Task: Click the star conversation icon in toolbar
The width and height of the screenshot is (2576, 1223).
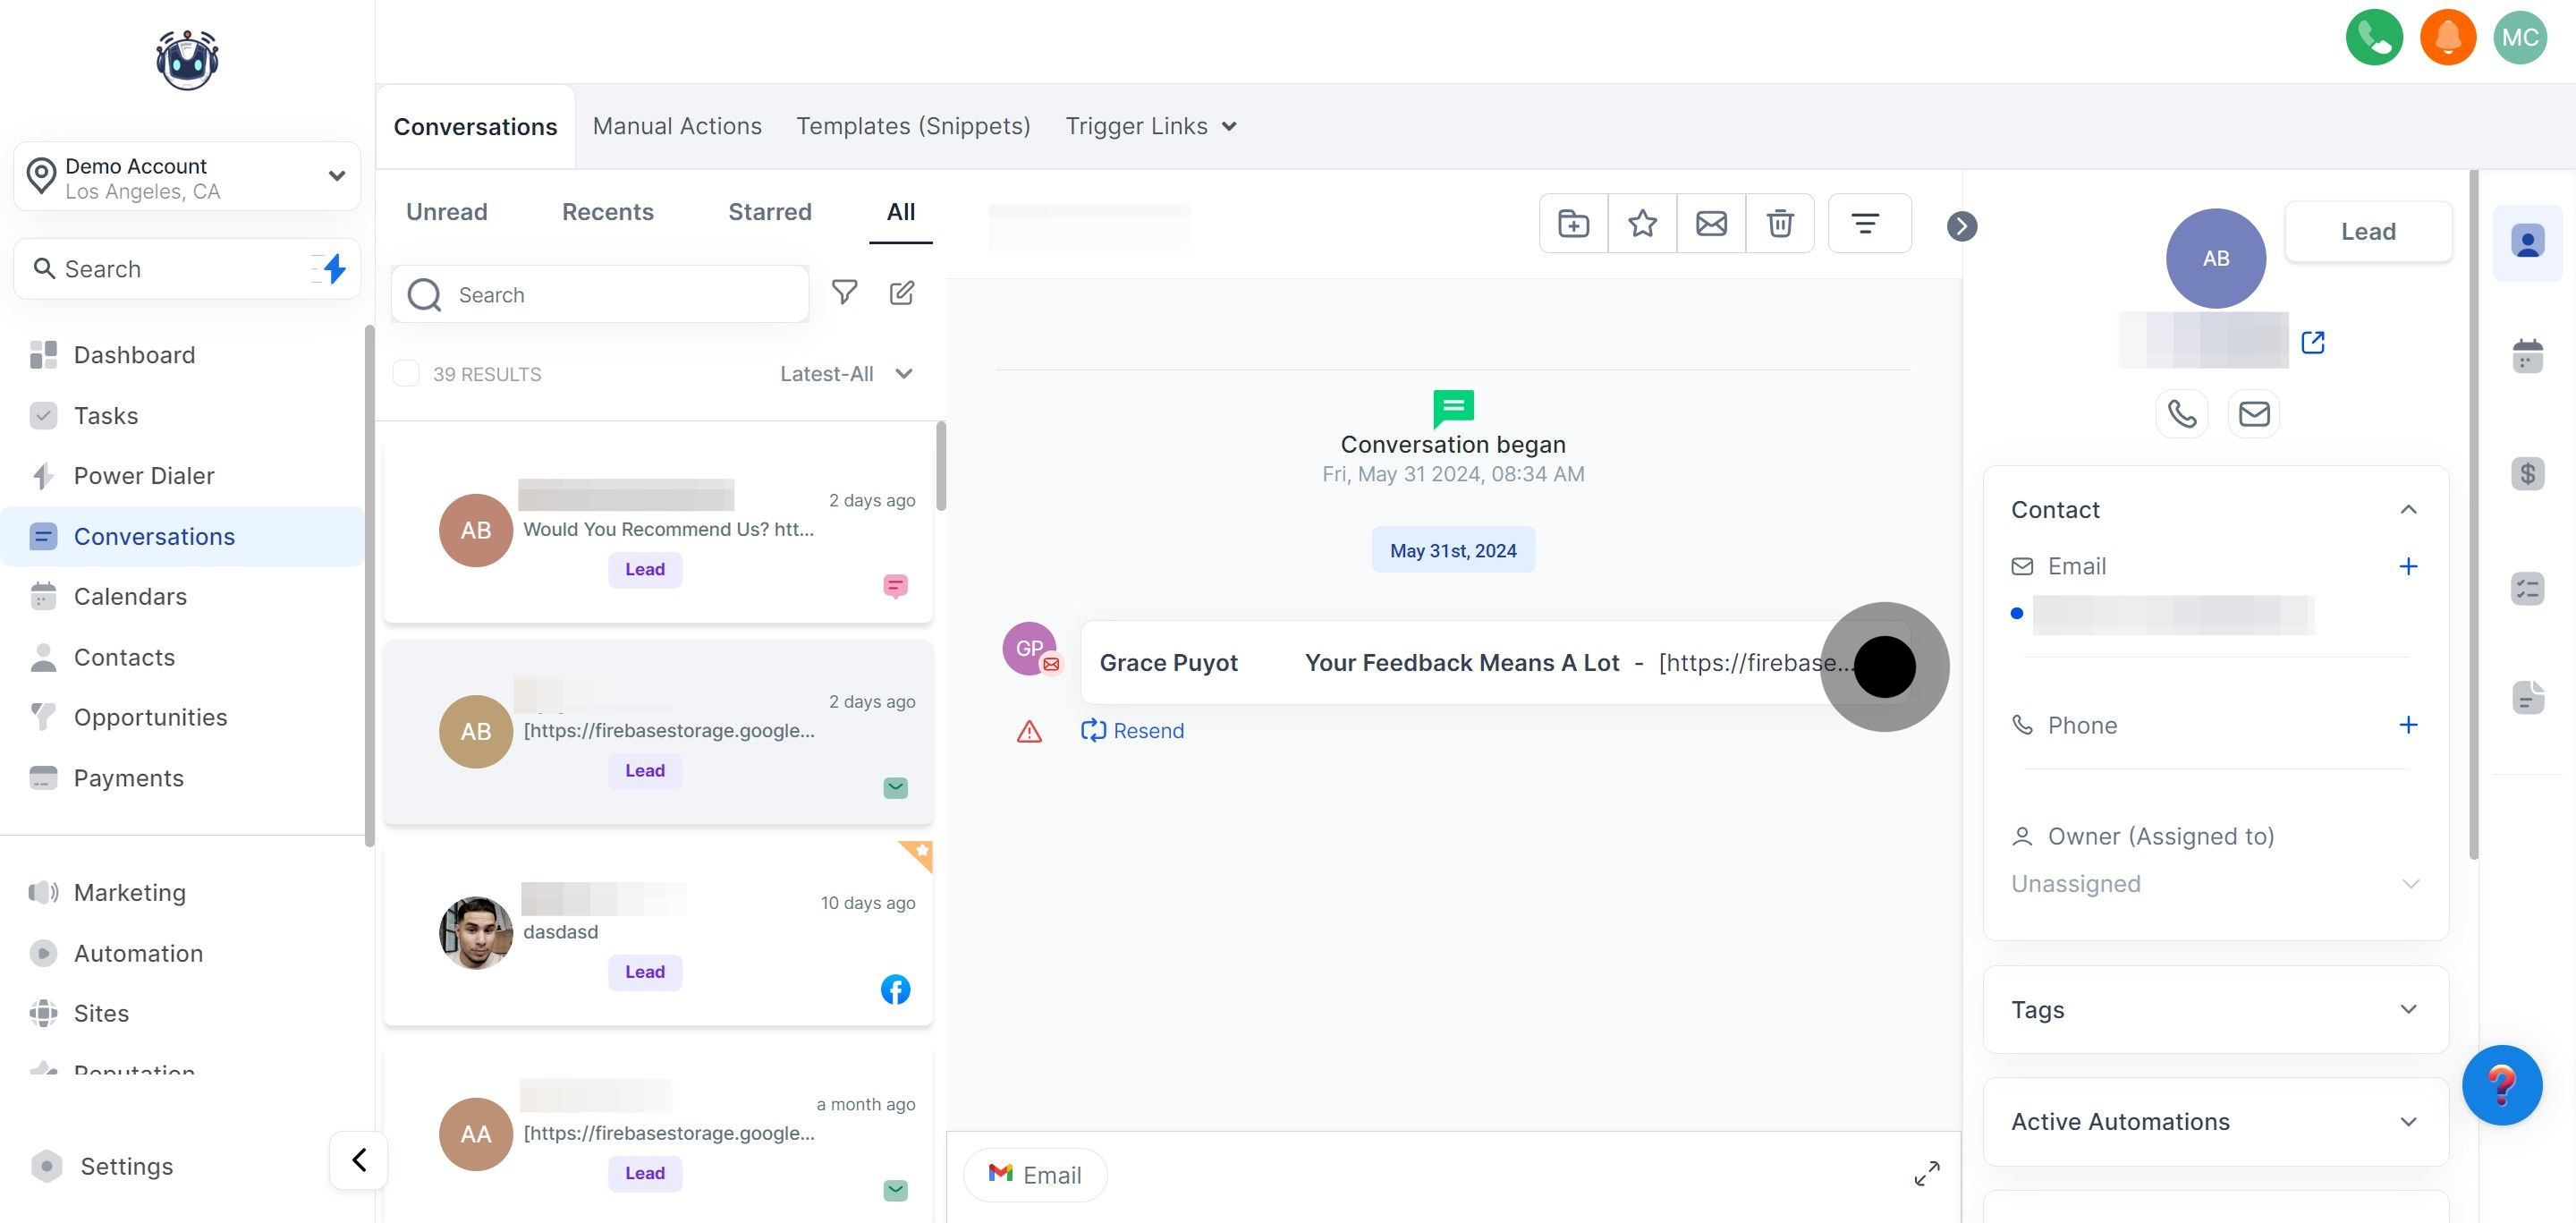Action: (1642, 223)
